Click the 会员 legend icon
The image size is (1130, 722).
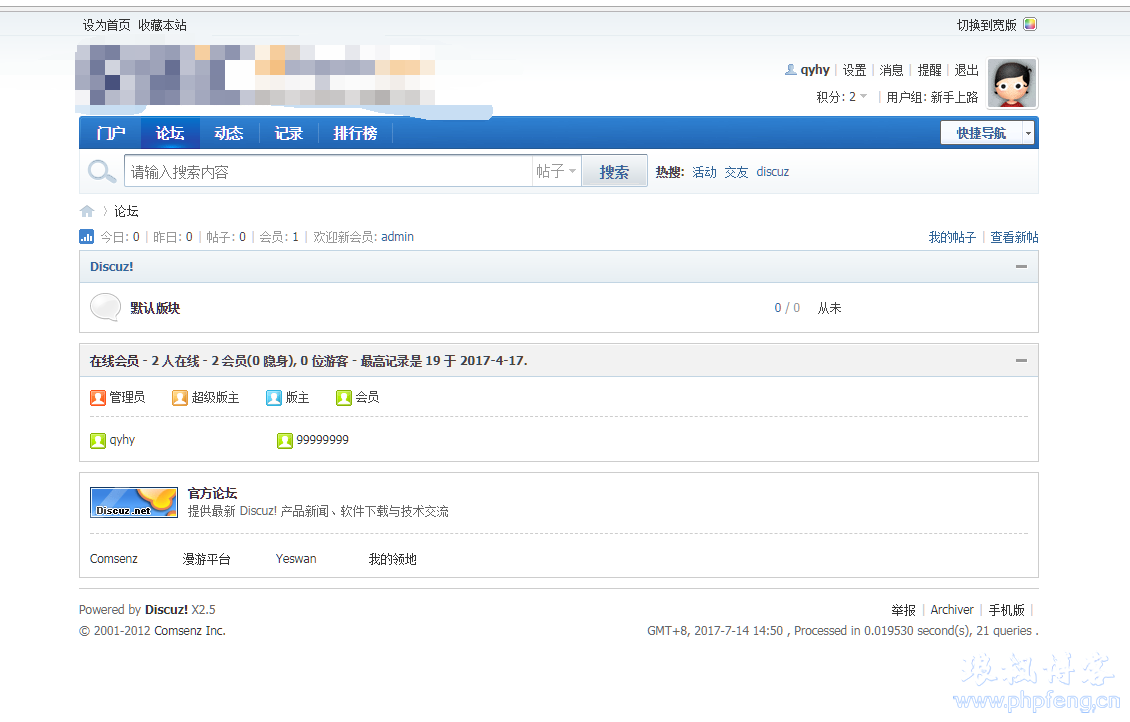point(344,398)
